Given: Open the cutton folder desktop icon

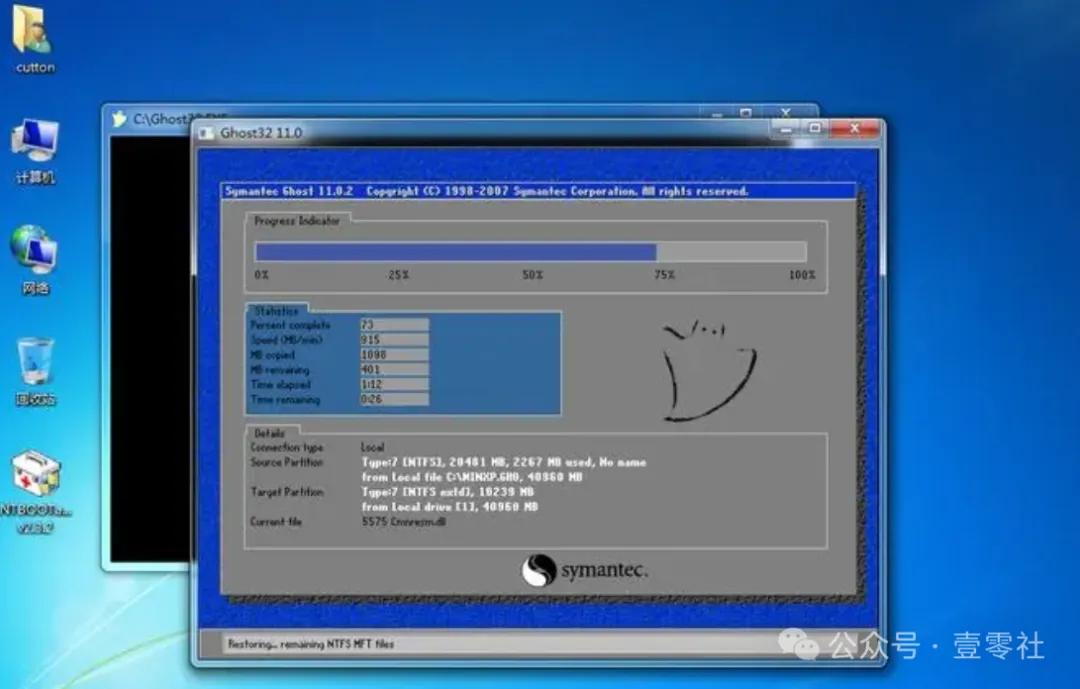Looking at the screenshot, I should tap(34, 39).
